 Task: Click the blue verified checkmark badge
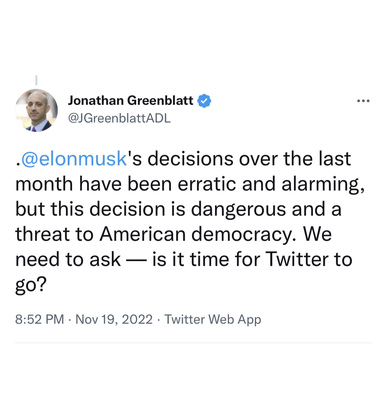tap(204, 101)
